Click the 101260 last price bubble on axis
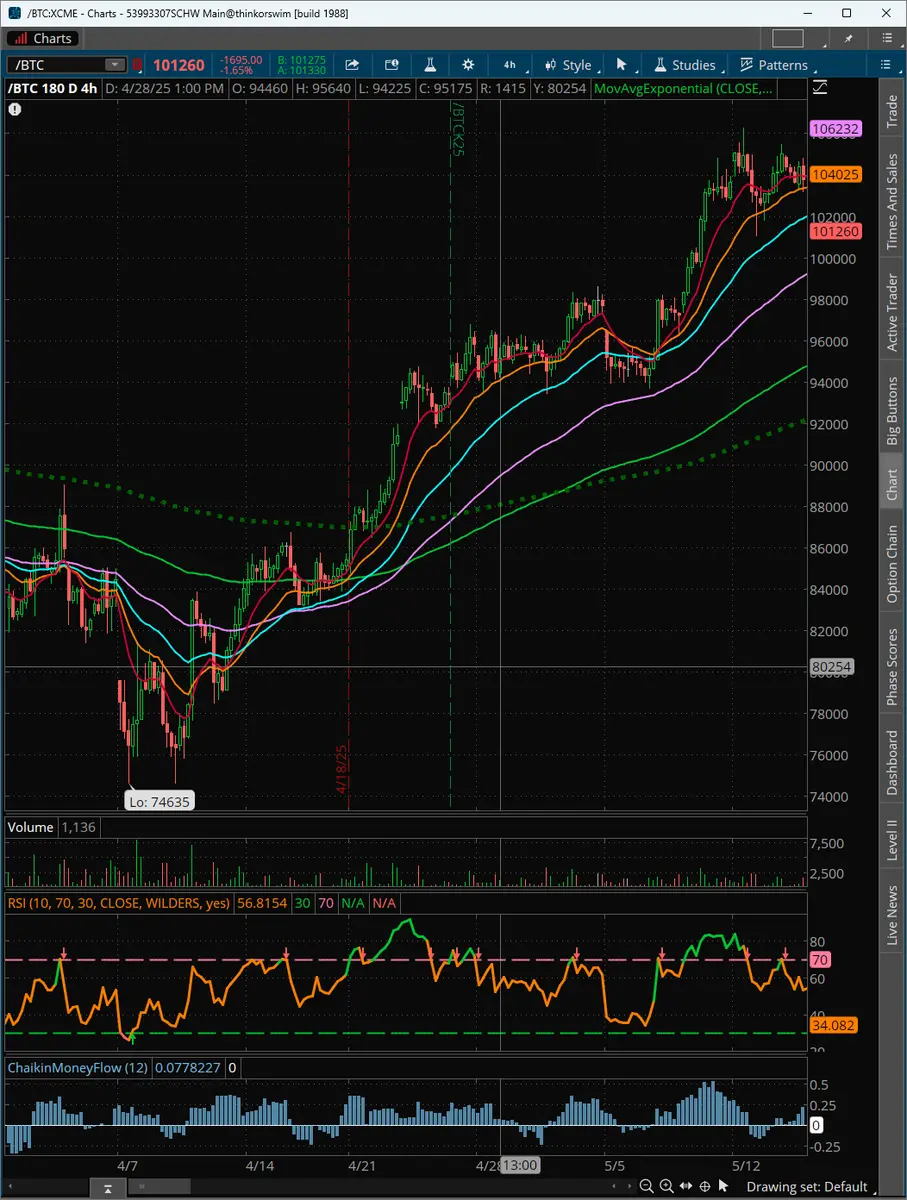 pos(836,232)
